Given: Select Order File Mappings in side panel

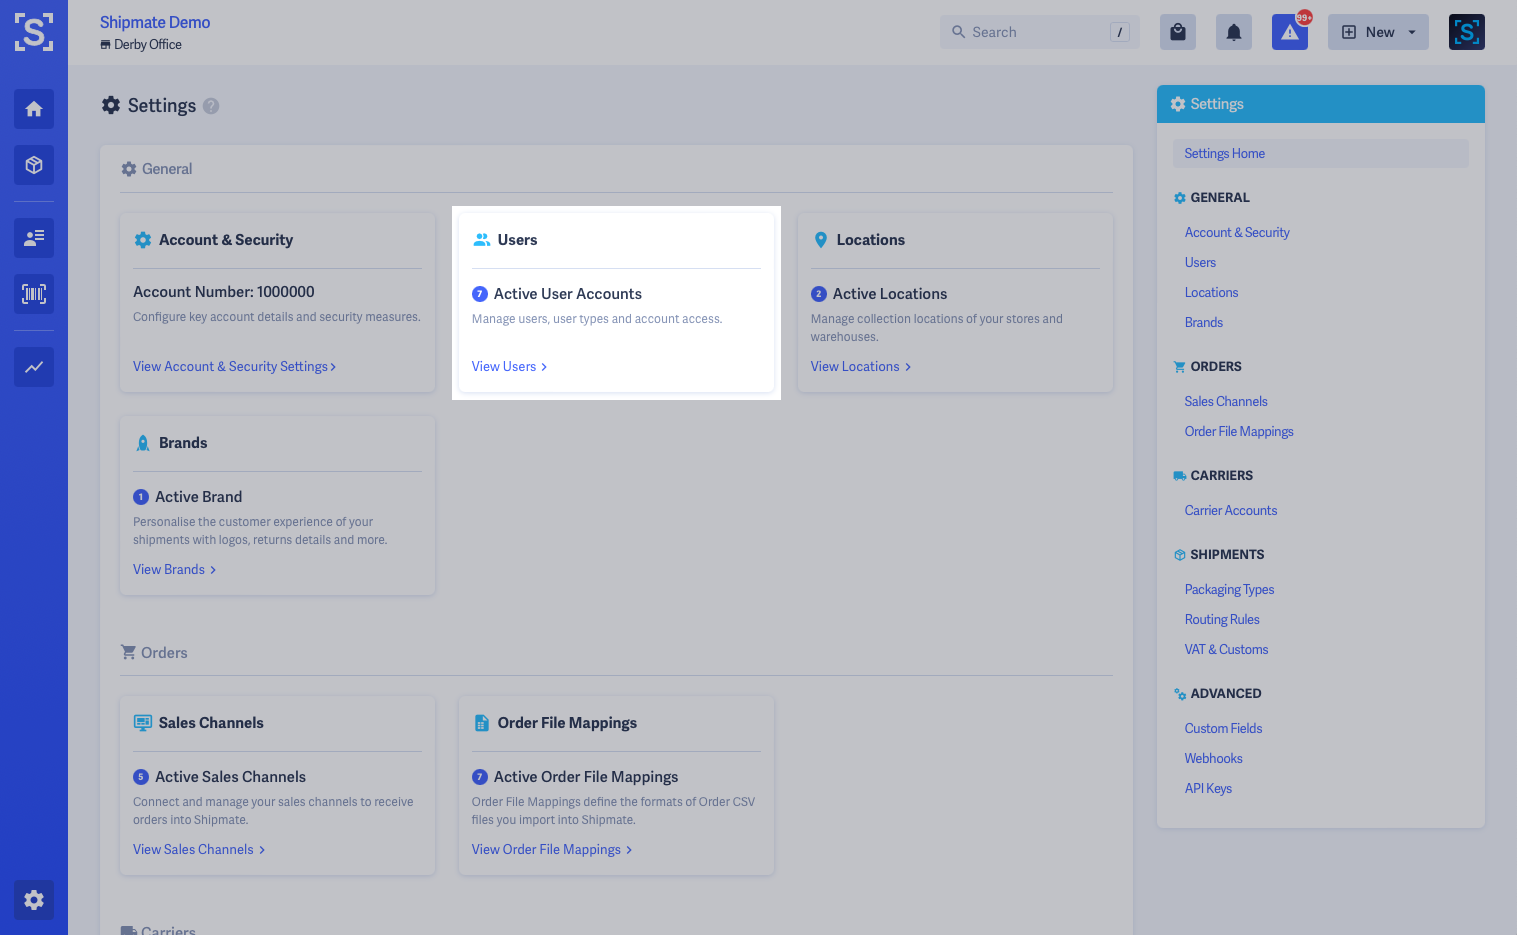Looking at the screenshot, I should coord(1239,432).
